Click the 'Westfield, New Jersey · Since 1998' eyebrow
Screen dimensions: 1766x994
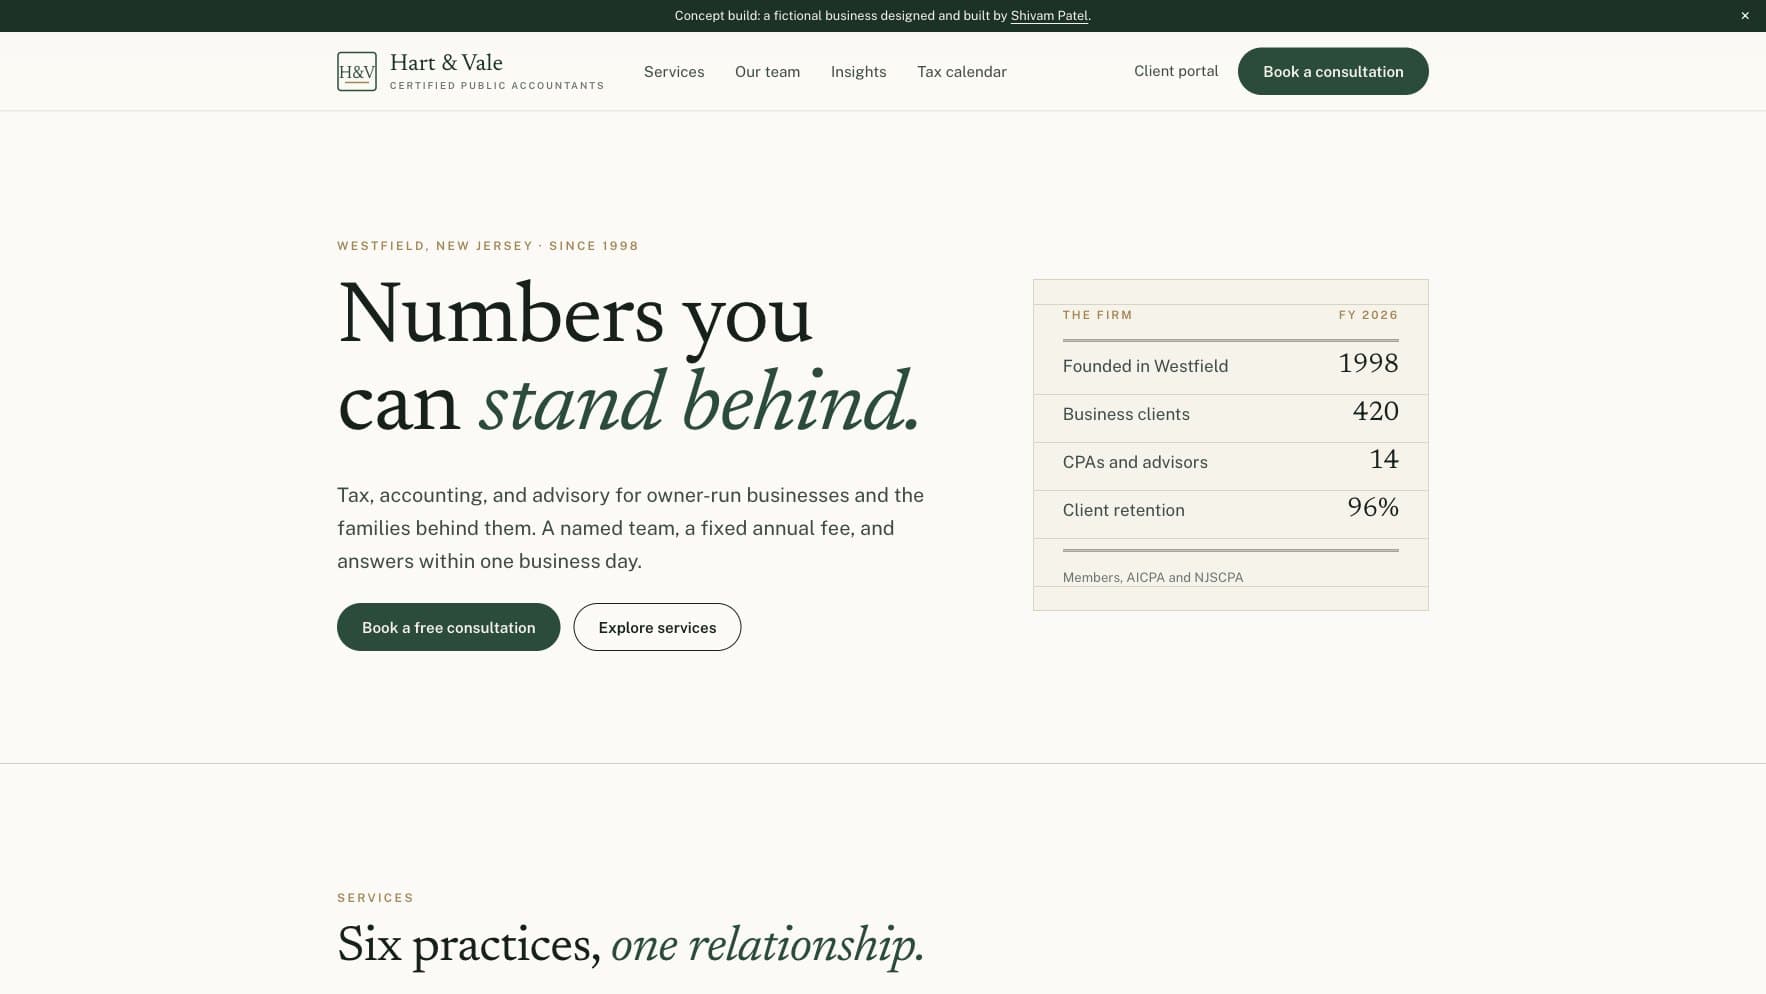tap(487, 246)
